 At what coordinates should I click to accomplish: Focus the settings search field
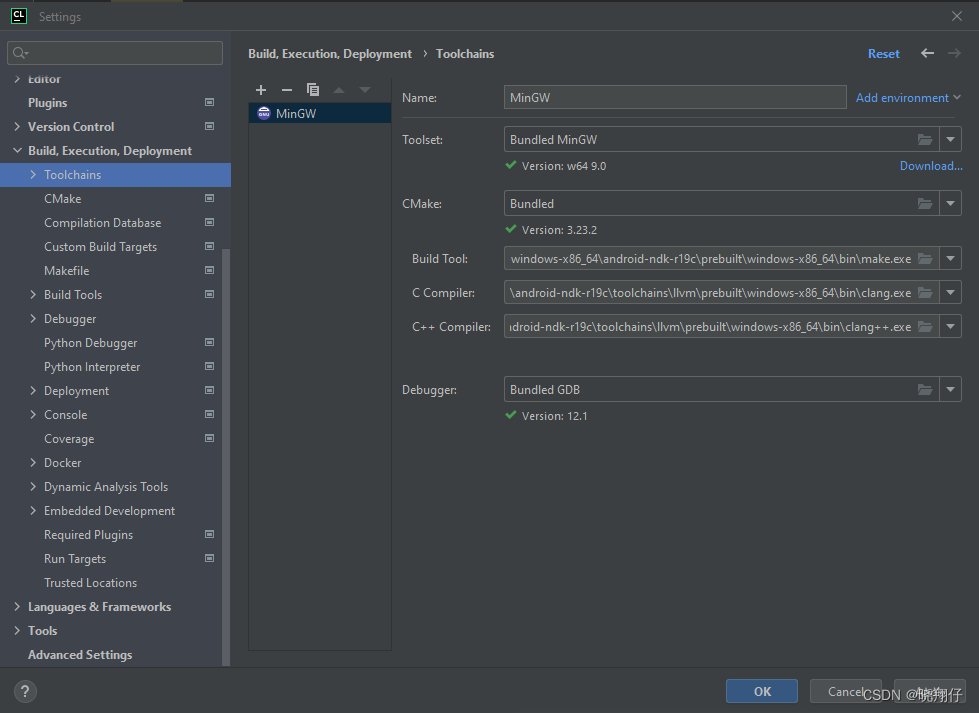[115, 53]
